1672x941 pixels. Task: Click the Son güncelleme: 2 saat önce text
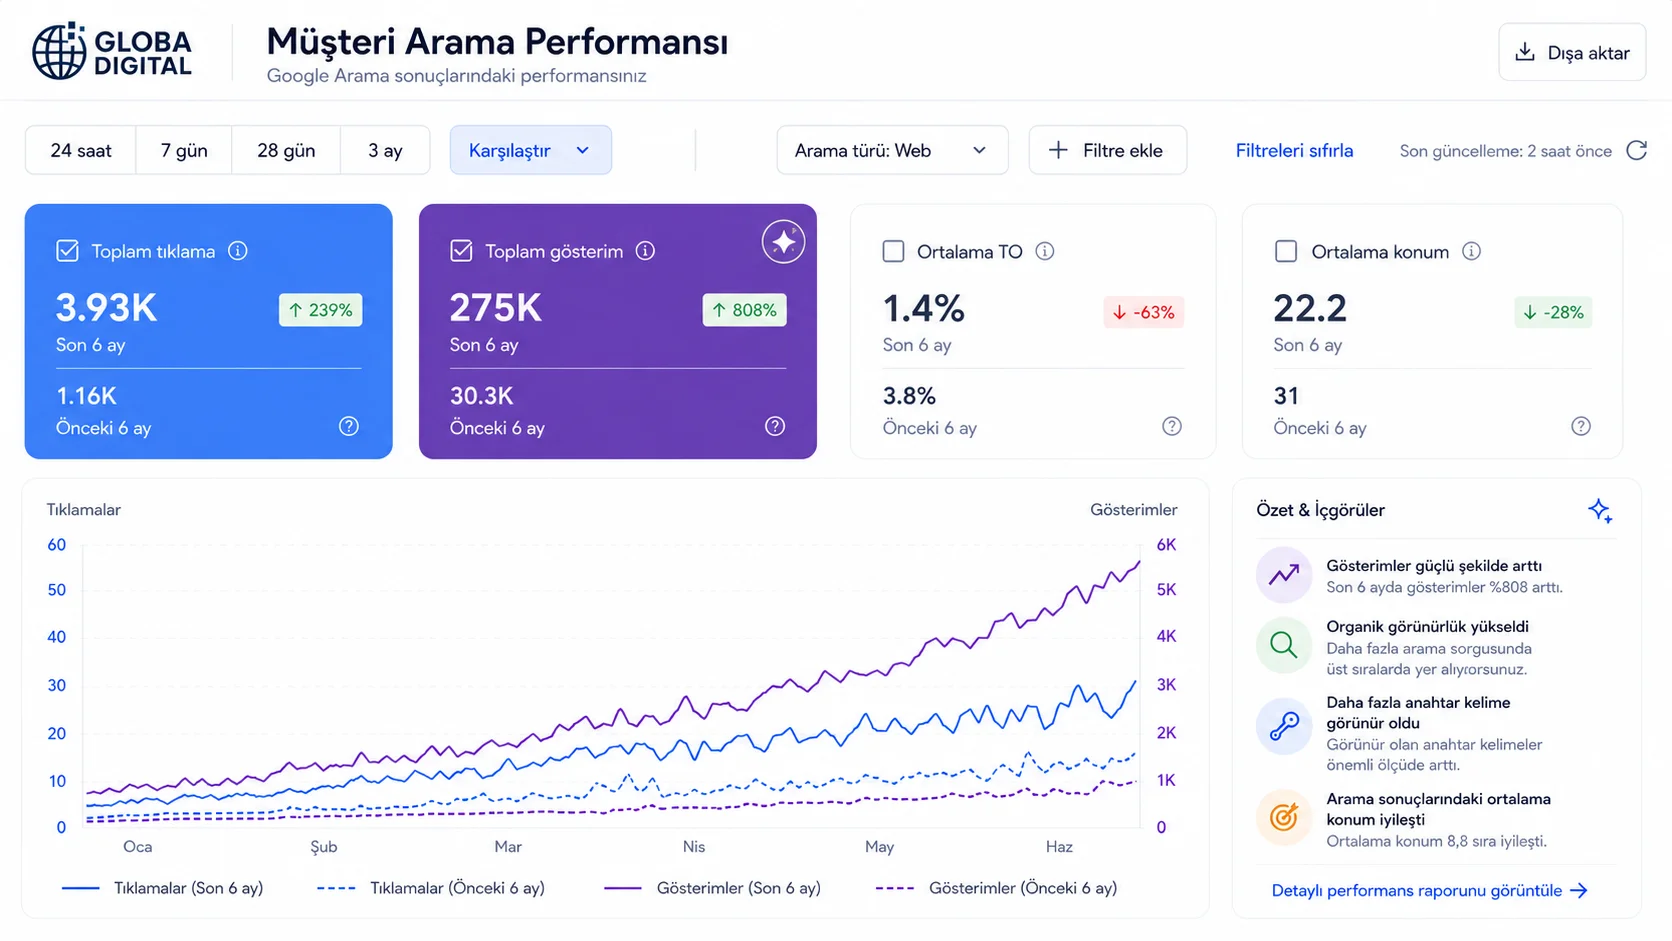[x=1506, y=151]
